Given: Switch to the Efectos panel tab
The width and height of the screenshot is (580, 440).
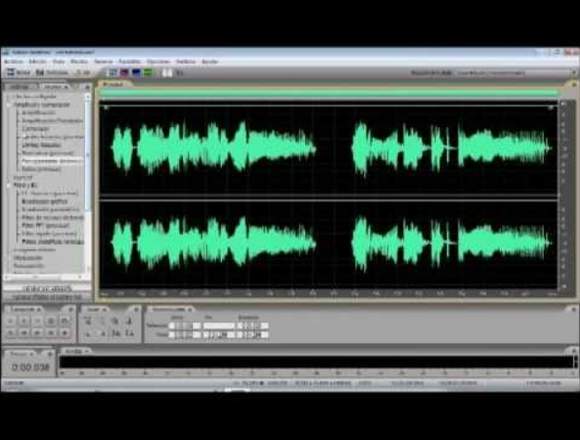Looking at the screenshot, I should pos(55,87).
